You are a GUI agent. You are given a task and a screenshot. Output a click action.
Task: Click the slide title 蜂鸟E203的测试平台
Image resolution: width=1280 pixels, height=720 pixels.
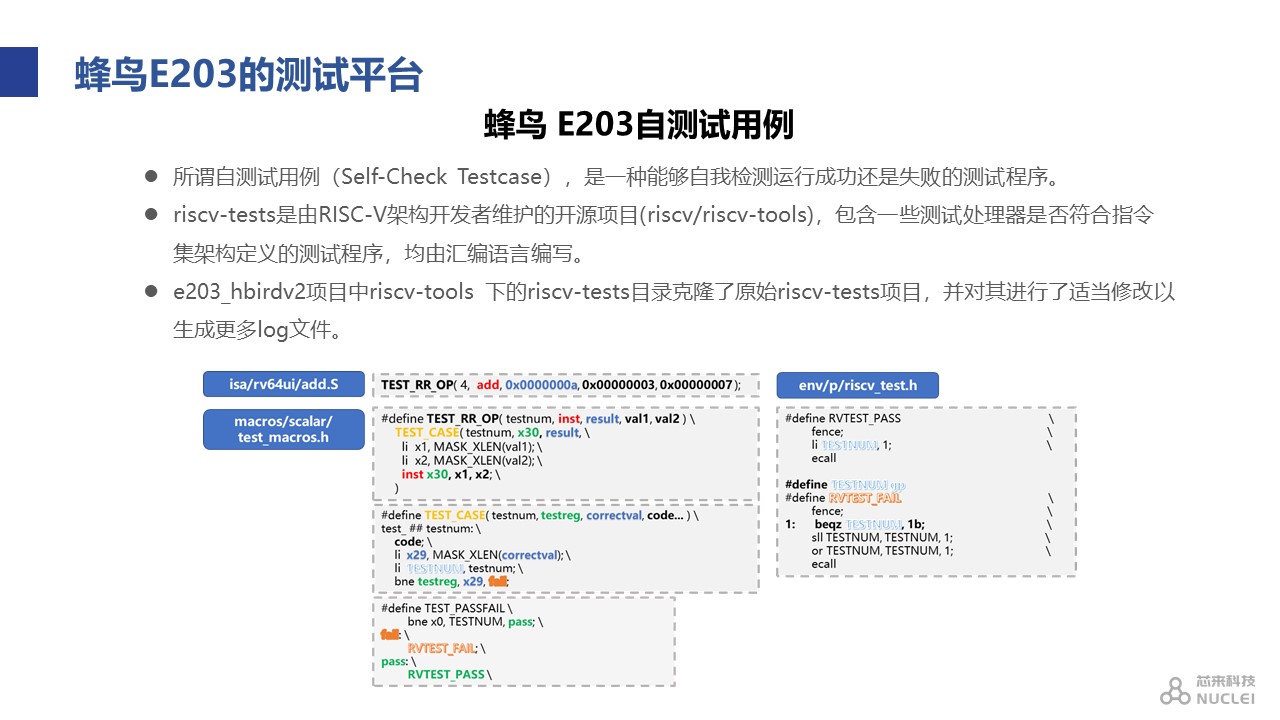tap(248, 75)
